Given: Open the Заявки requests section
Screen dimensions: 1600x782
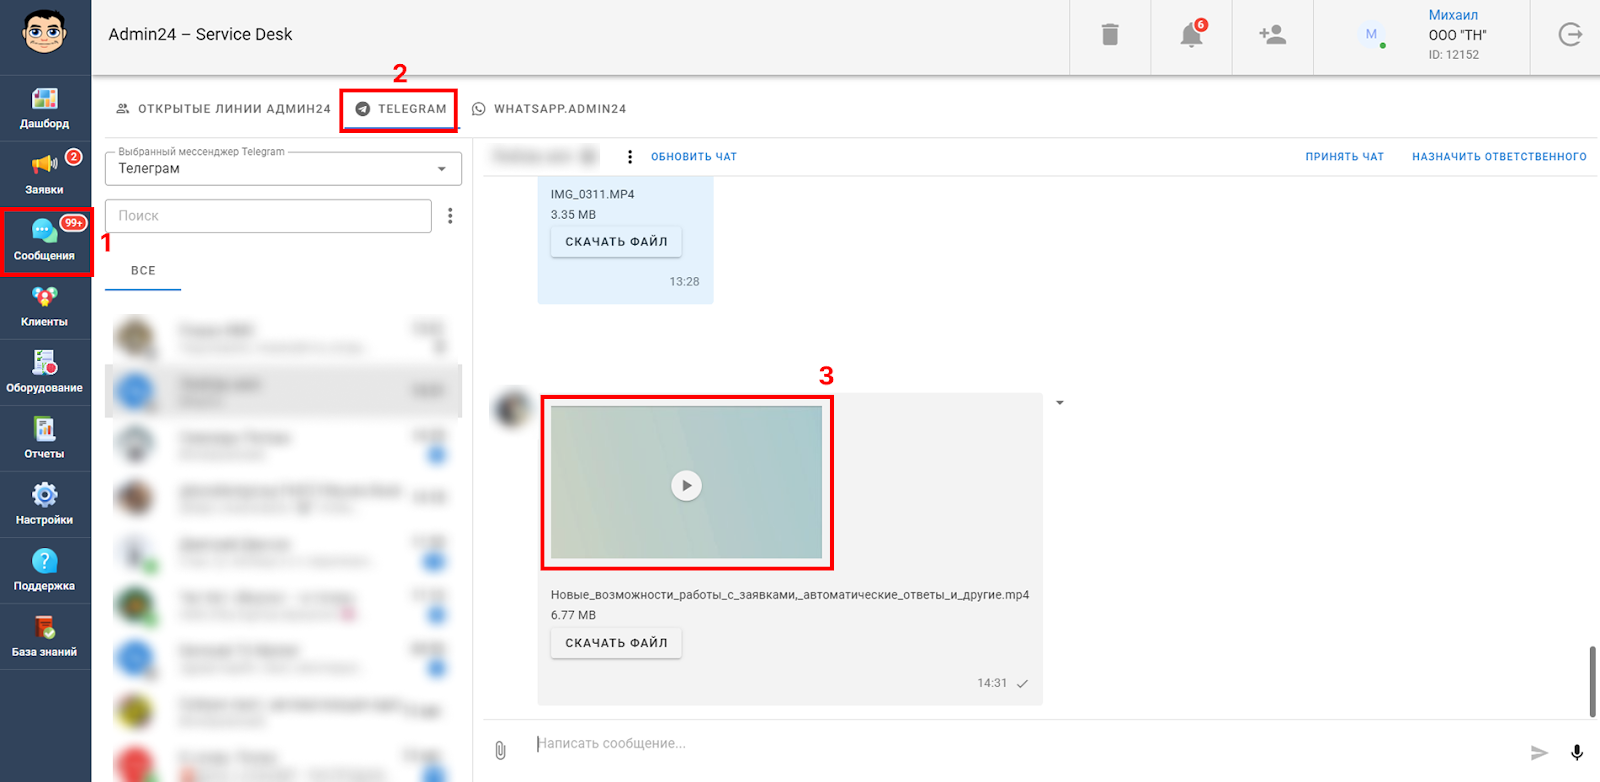Looking at the screenshot, I should [45, 174].
